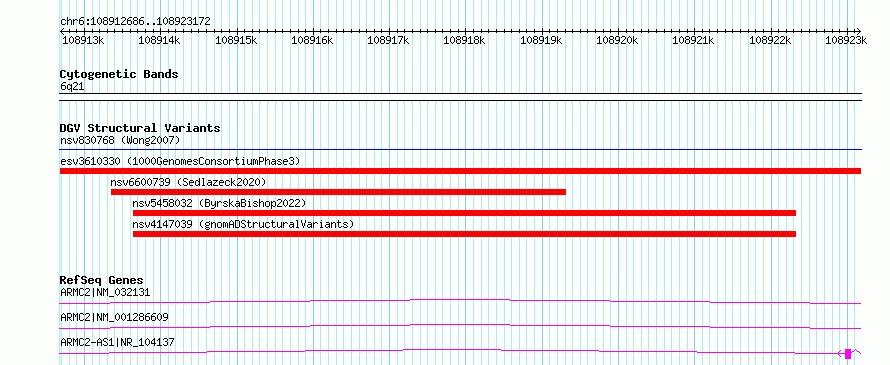Click the red esv3610330 variant bar

pyautogui.click(x=460, y=171)
